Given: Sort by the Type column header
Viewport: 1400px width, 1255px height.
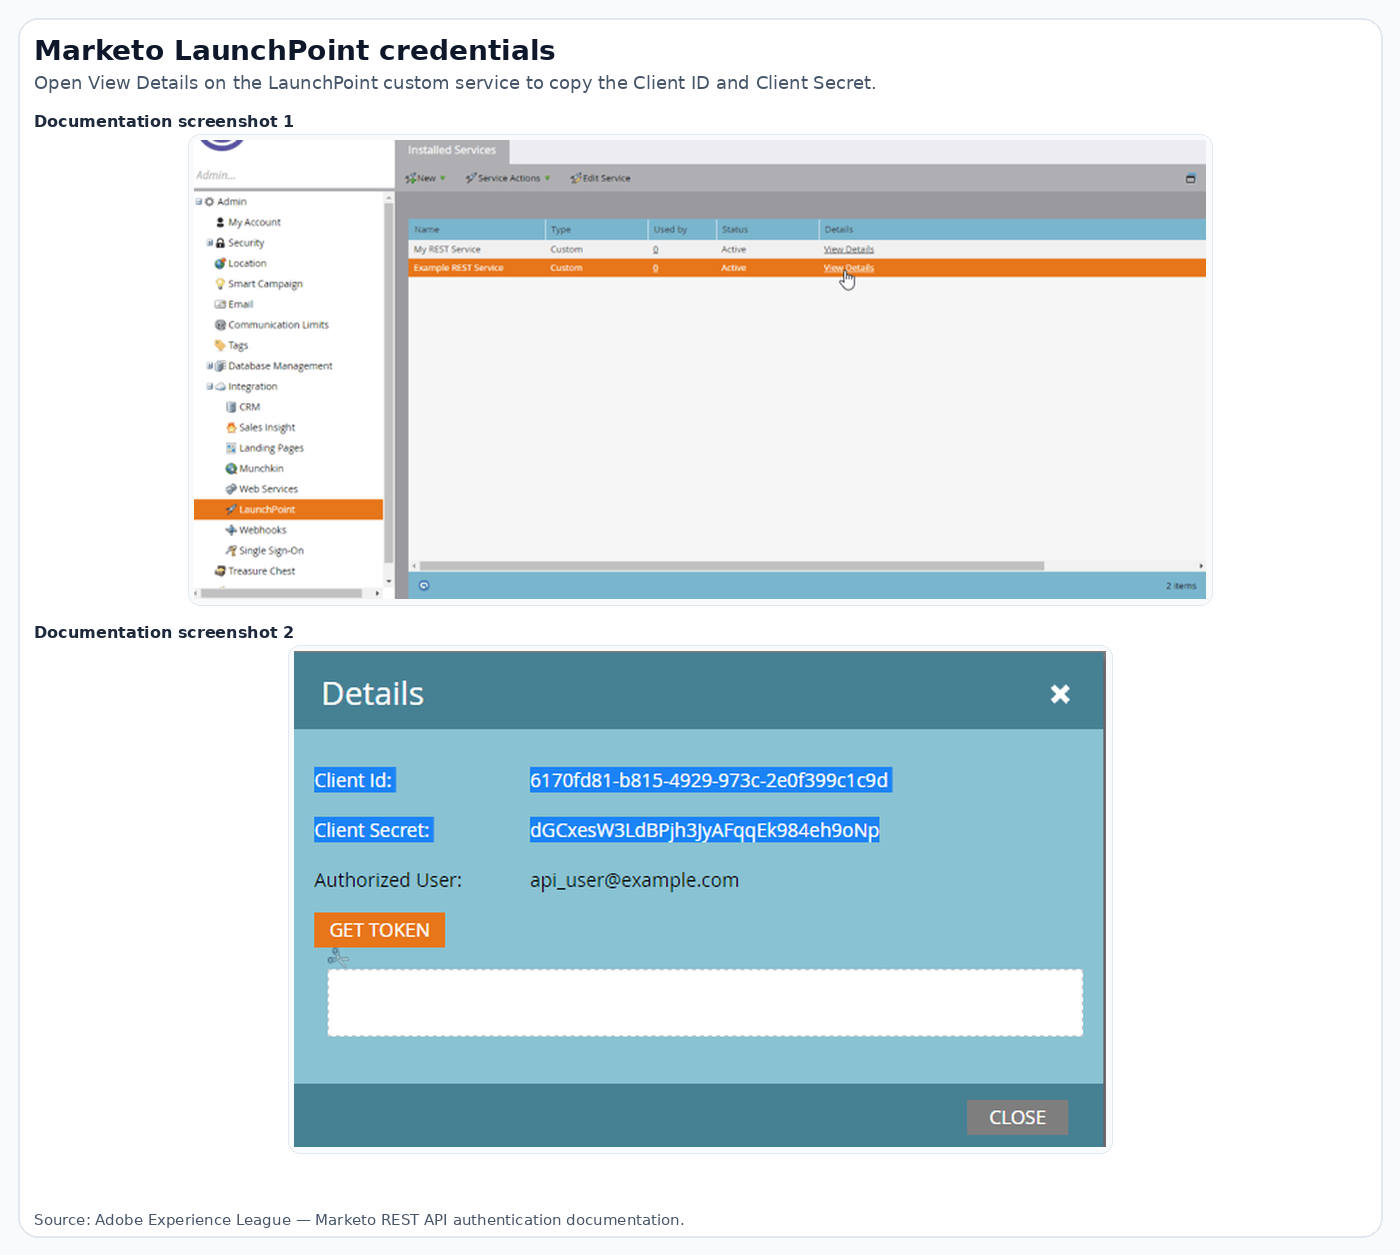Looking at the screenshot, I should 596,229.
